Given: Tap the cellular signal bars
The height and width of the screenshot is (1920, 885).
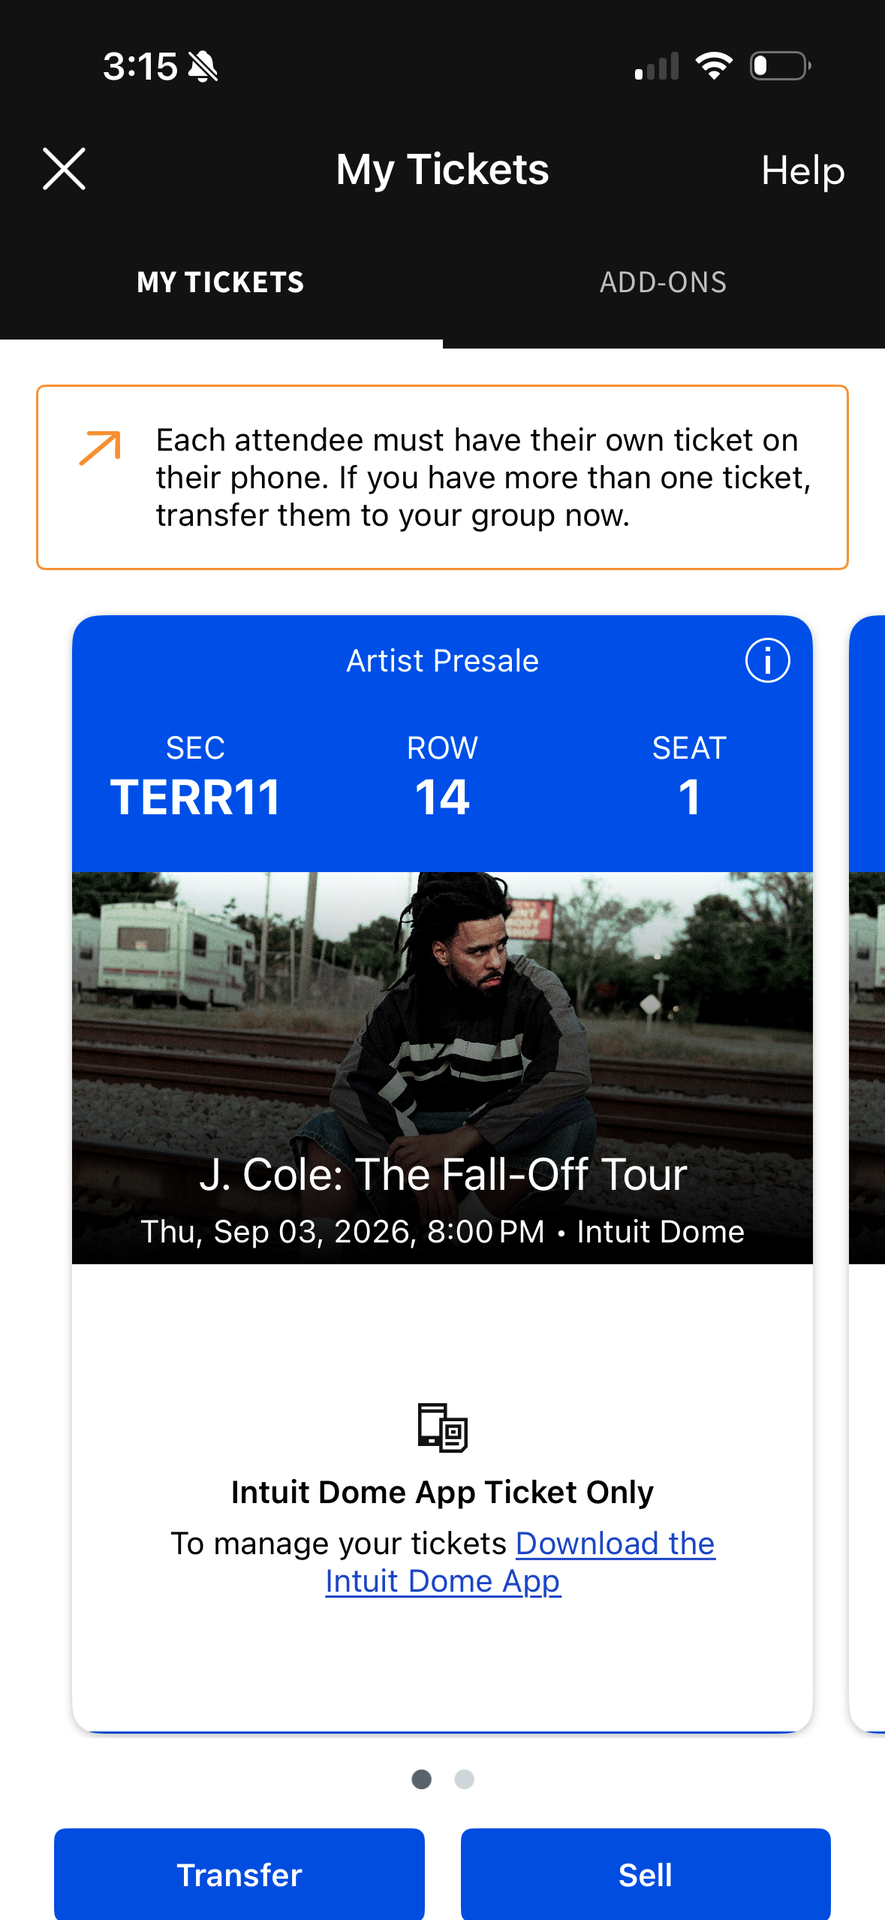Looking at the screenshot, I should pyautogui.click(x=657, y=66).
